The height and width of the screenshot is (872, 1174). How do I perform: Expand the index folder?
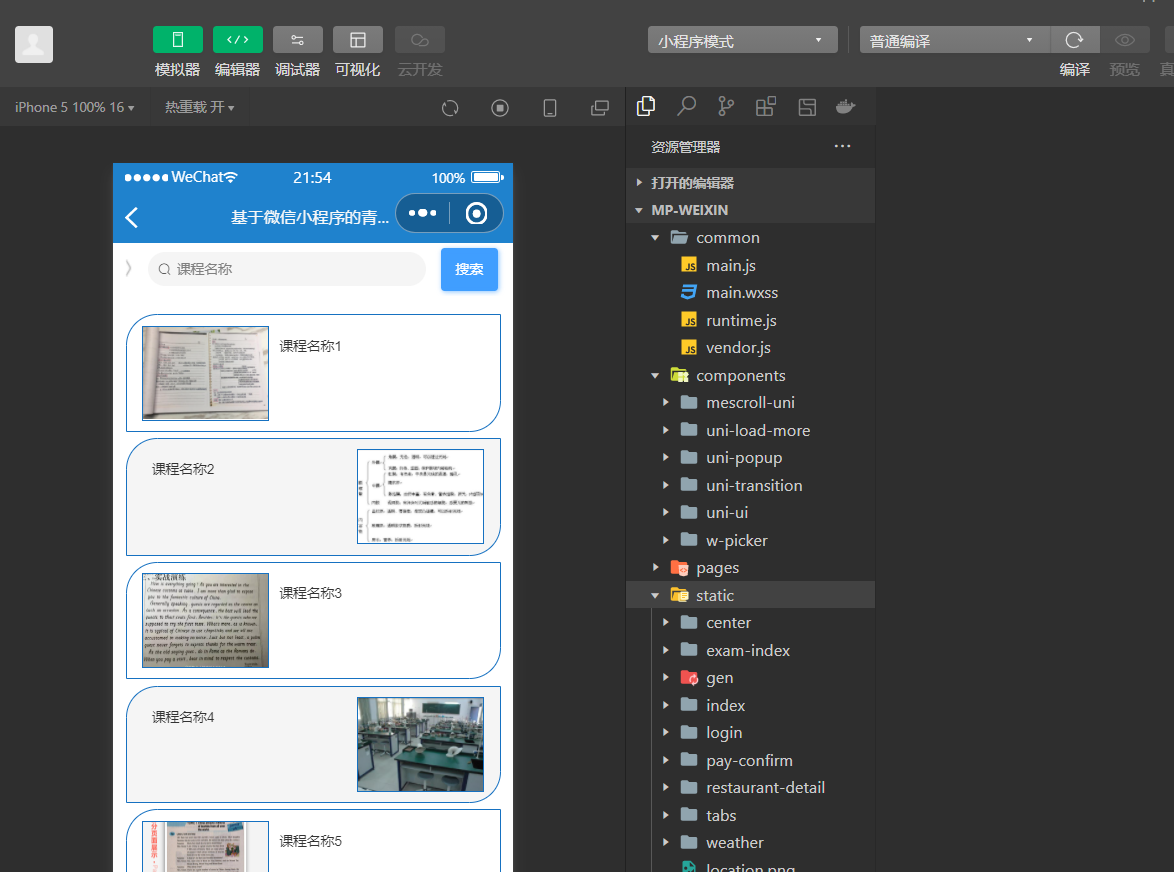750,705
